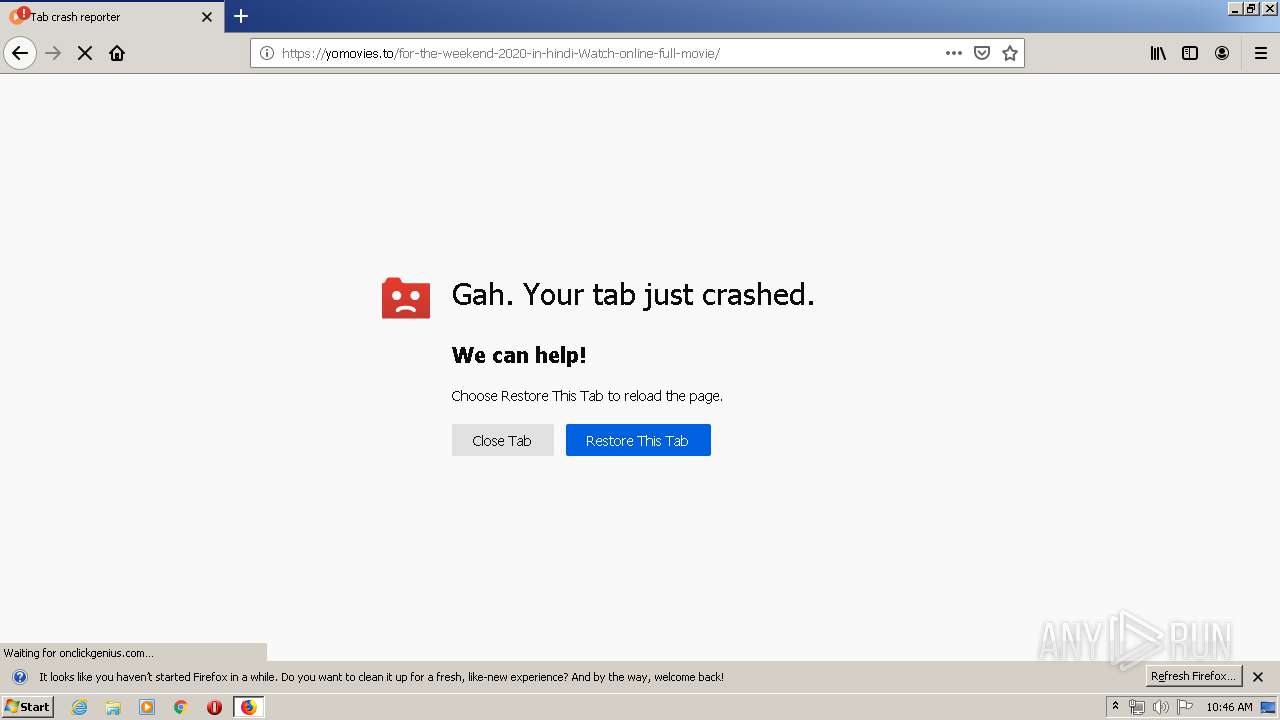Viewport: 1280px width, 720px height.
Task: Open the Firefox hamburger menu
Action: tap(1261, 53)
